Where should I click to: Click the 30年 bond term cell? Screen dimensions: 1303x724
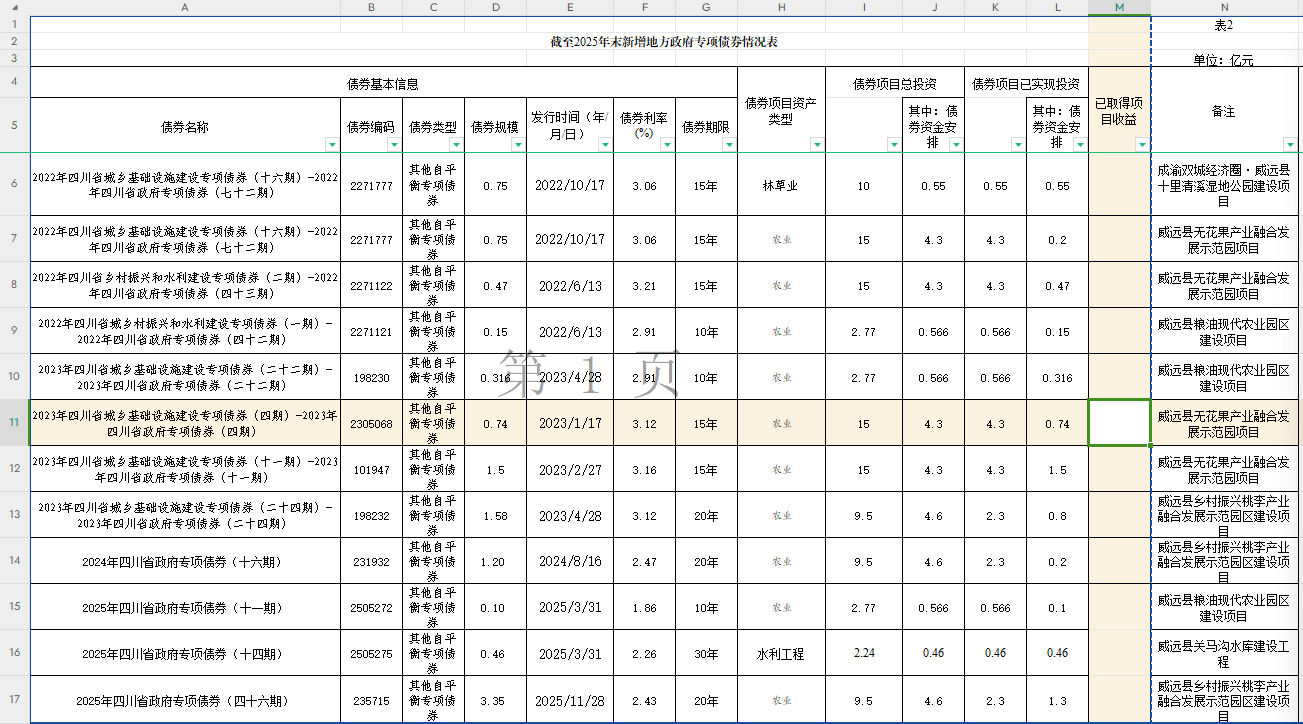tap(706, 654)
